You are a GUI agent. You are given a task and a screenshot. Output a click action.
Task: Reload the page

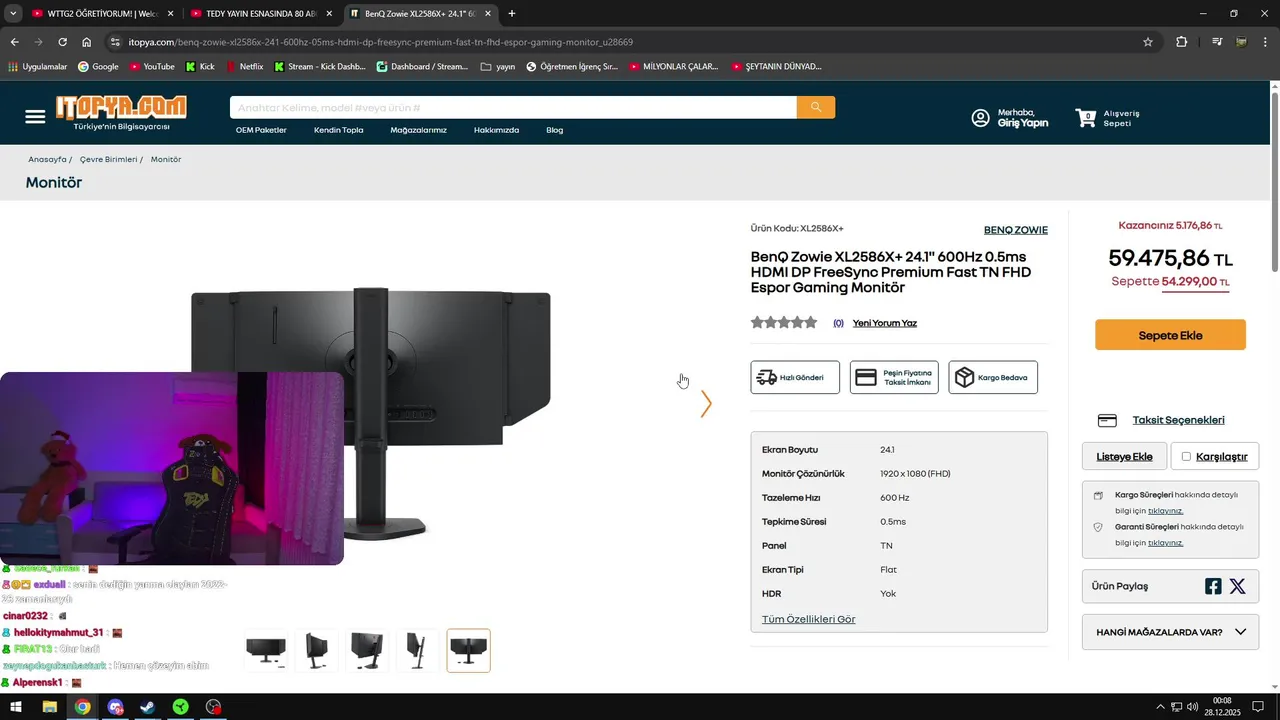(62, 42)
